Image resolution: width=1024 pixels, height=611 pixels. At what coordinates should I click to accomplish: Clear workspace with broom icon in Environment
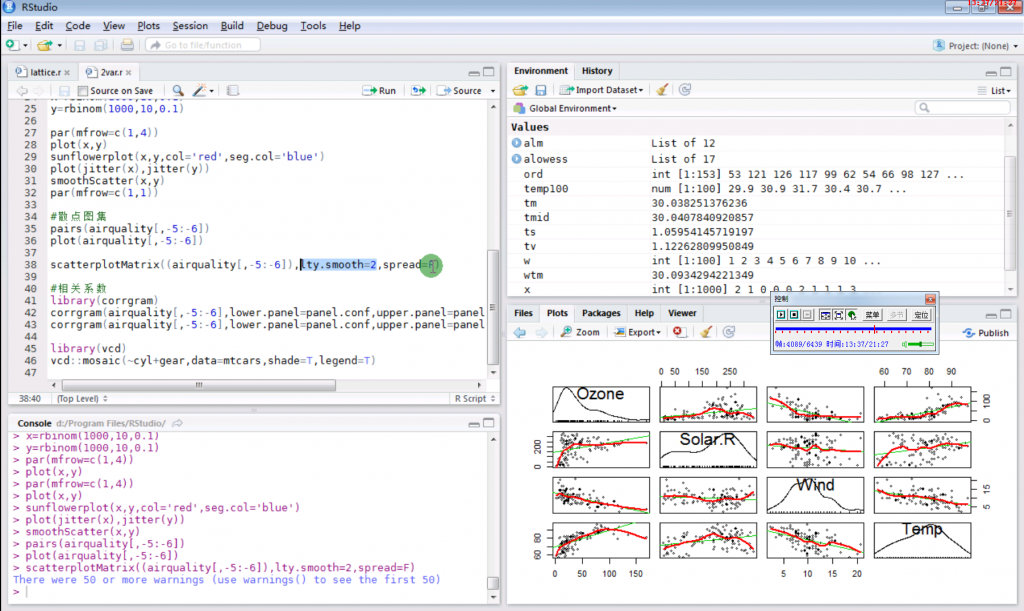point(662,90)
